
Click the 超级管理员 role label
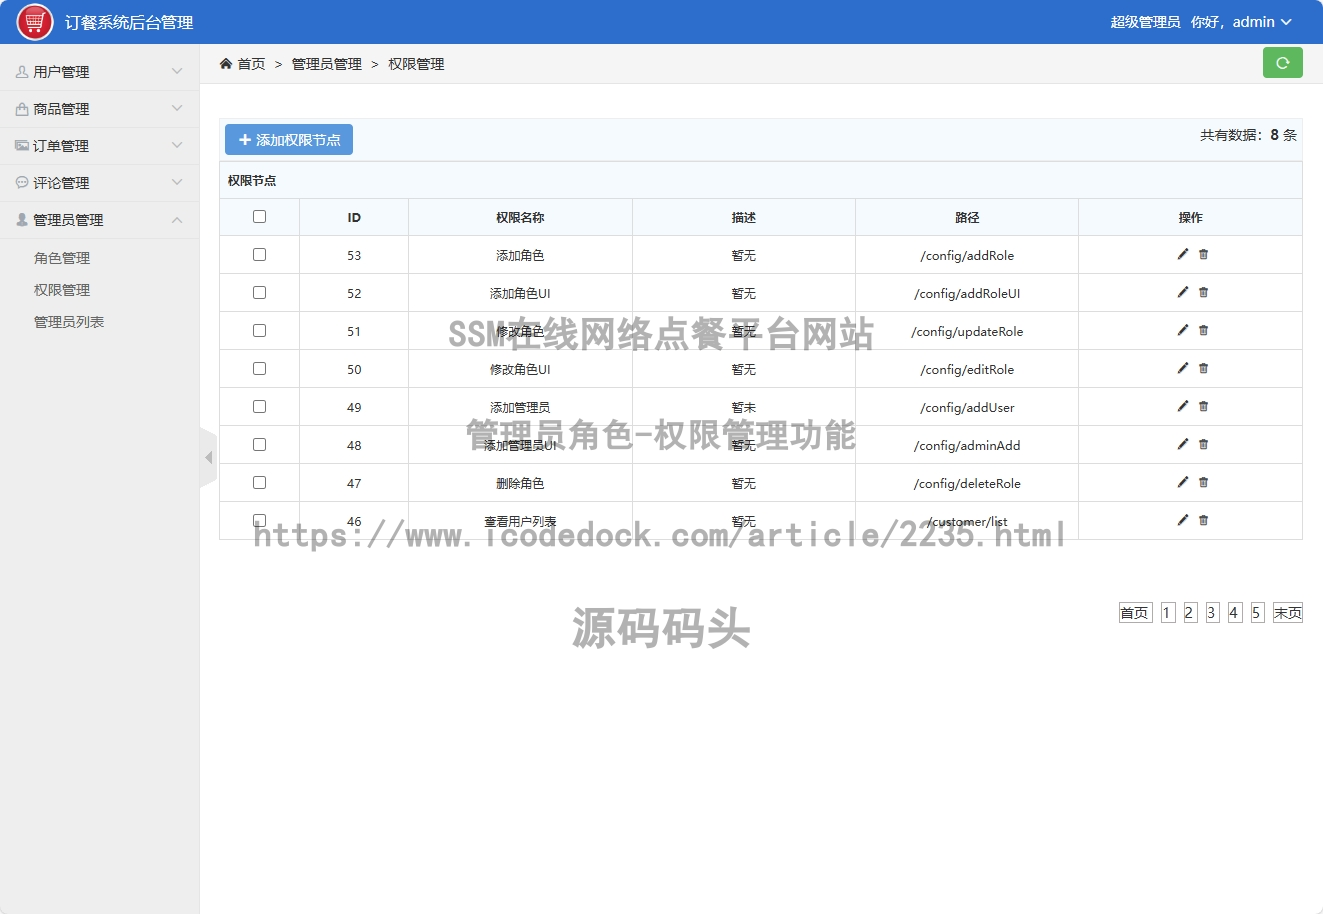click(1145, 22)
